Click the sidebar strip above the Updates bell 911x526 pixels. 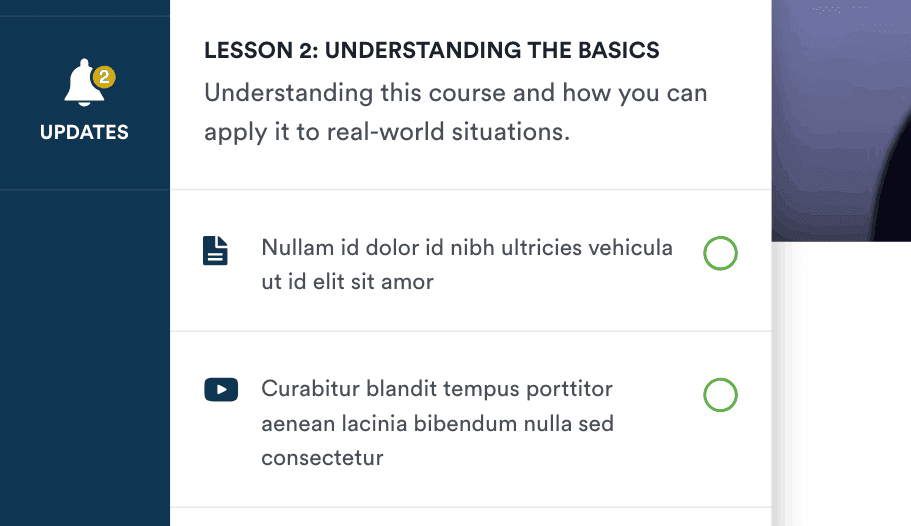84,8
